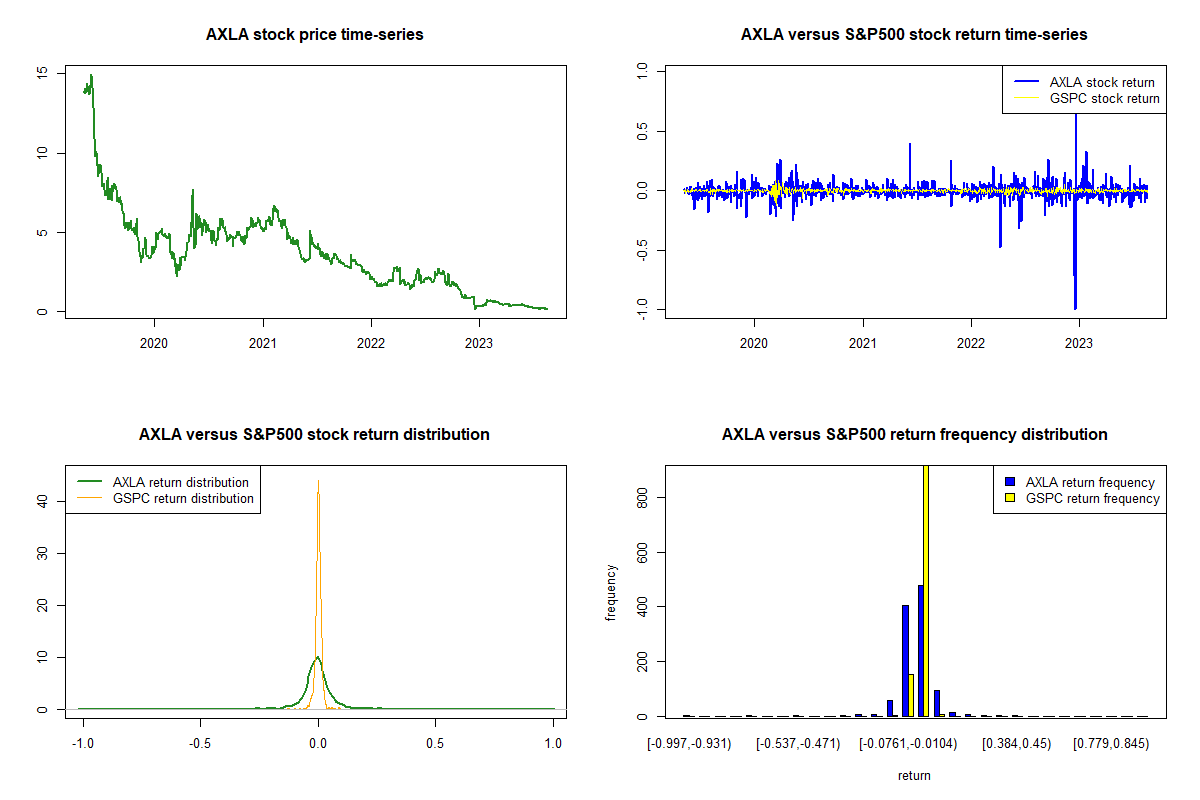
Task: Click the yellow GSPC return frequency legend swatch
Action: point(1011,498)
